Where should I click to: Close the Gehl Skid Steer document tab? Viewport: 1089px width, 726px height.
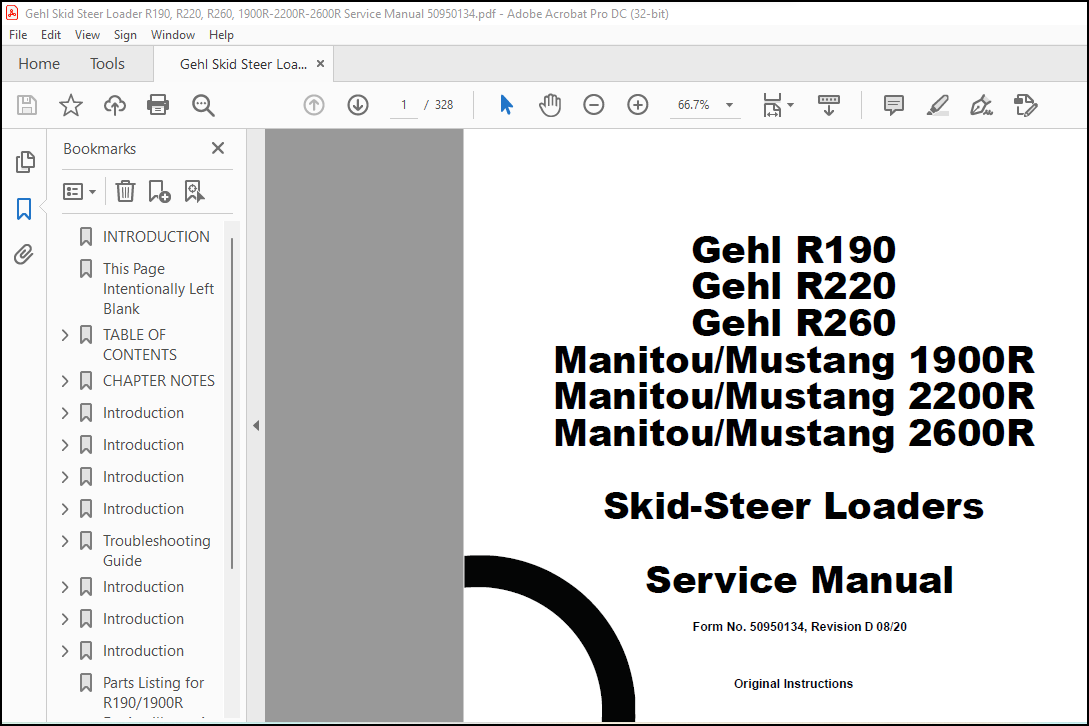(320, 64)
